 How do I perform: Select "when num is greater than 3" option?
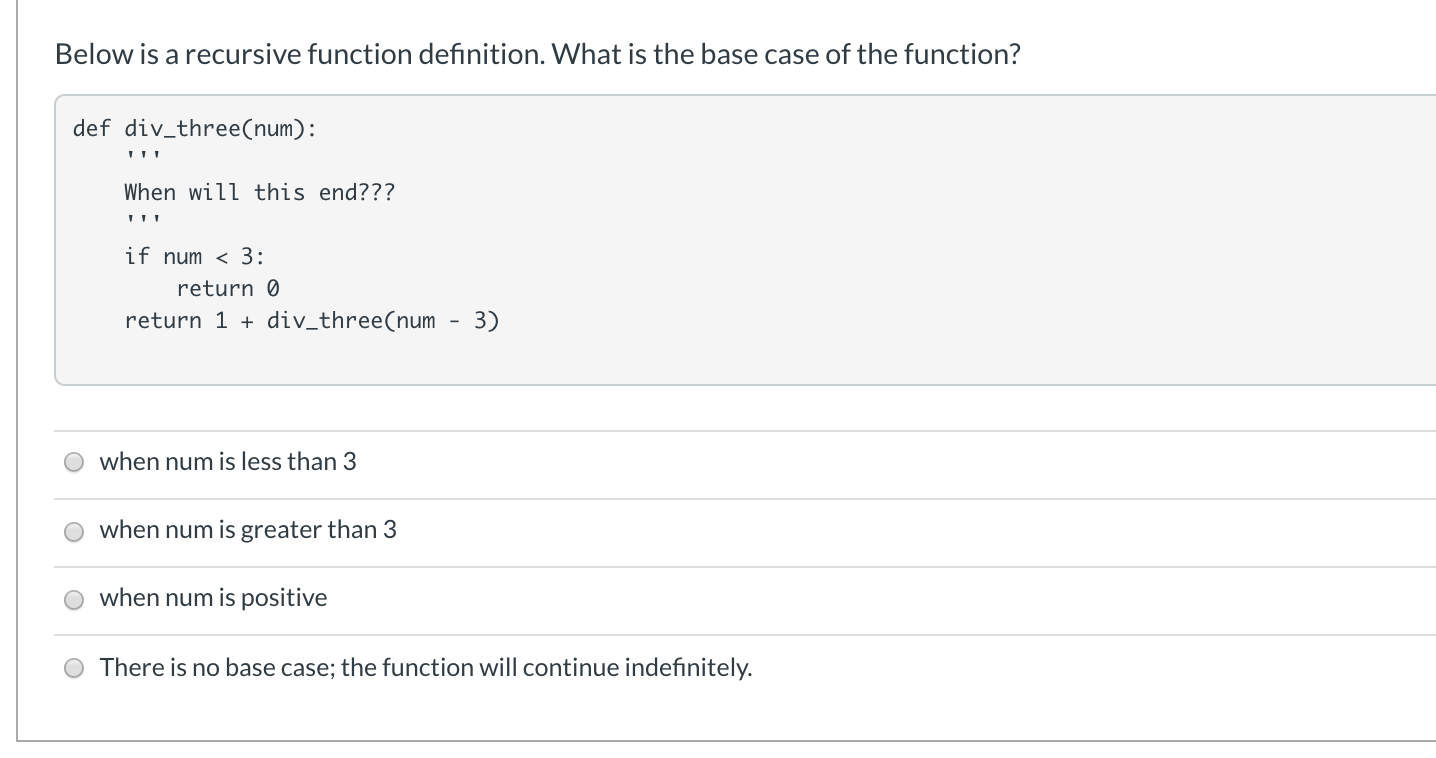73,531
